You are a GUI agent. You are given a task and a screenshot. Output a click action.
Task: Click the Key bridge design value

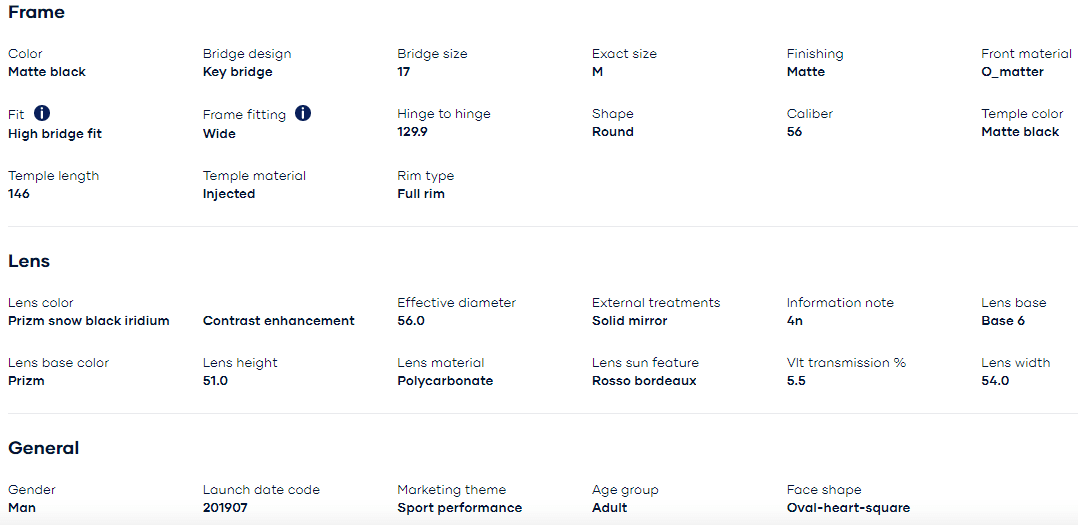tap(237, 72)
